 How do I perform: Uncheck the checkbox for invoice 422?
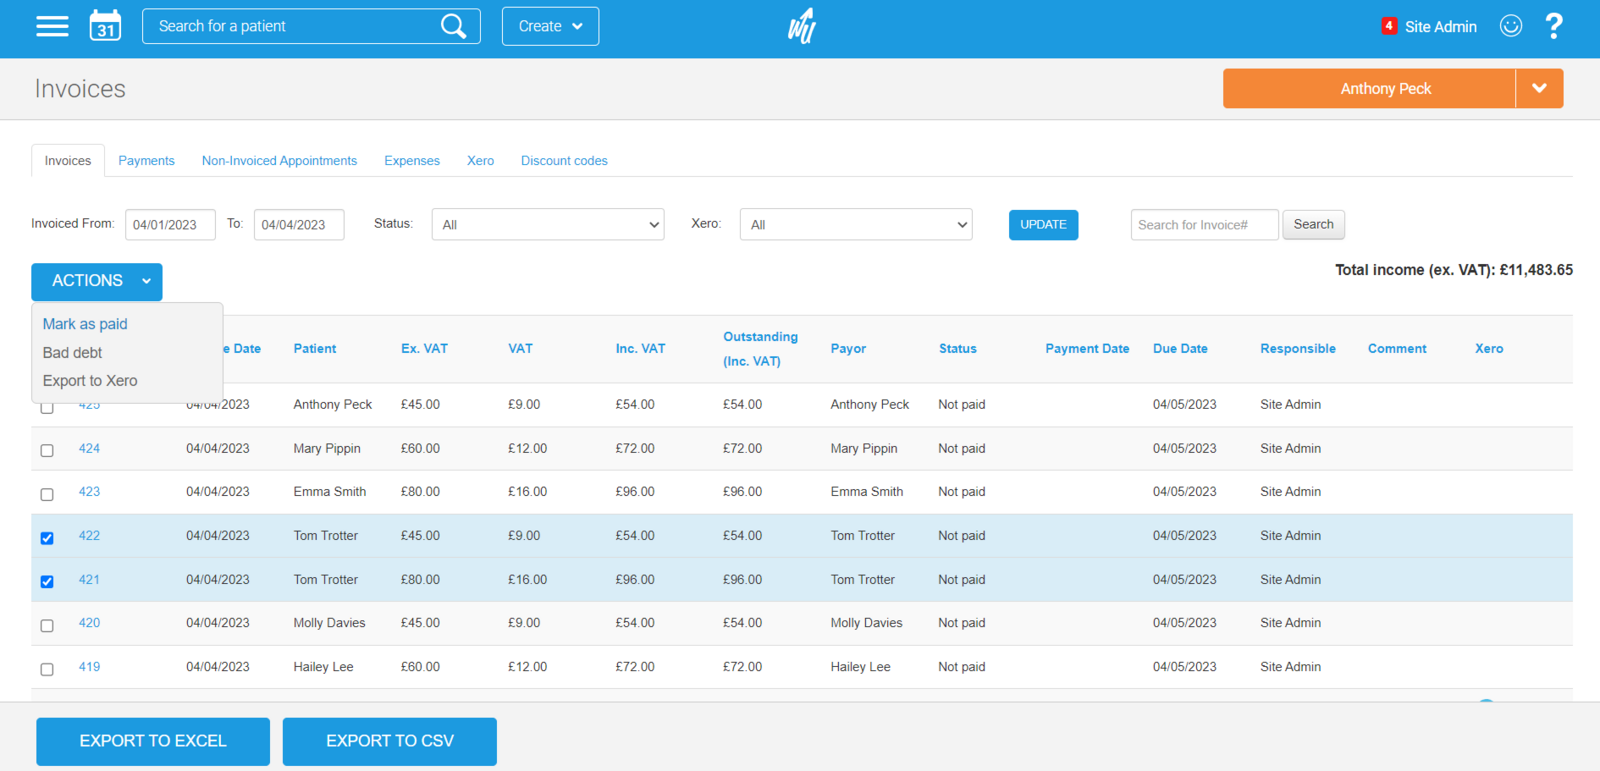pyautogui.click(x=47, y=538)
